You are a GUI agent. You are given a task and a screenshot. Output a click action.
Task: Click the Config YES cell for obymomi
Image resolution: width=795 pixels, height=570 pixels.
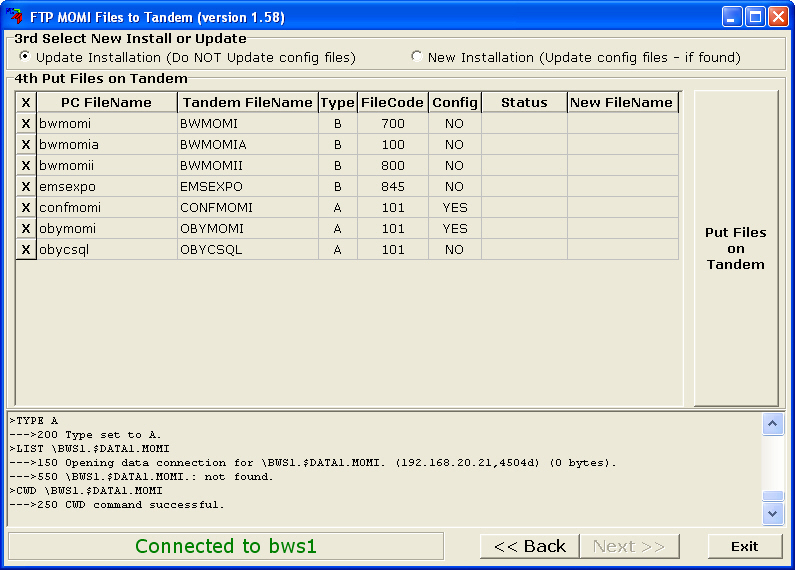pos(454,229)
